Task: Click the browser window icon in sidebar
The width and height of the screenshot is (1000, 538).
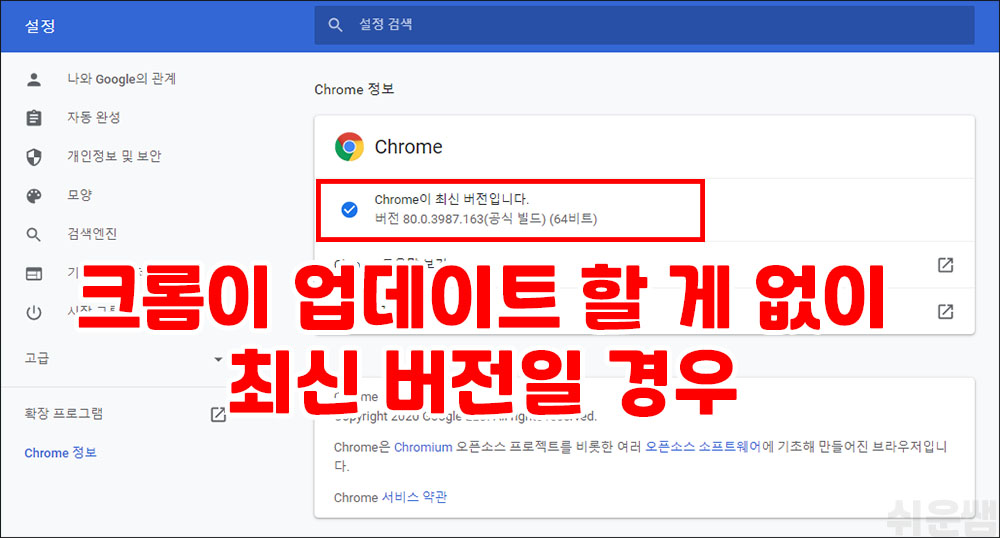Action: 34,273
